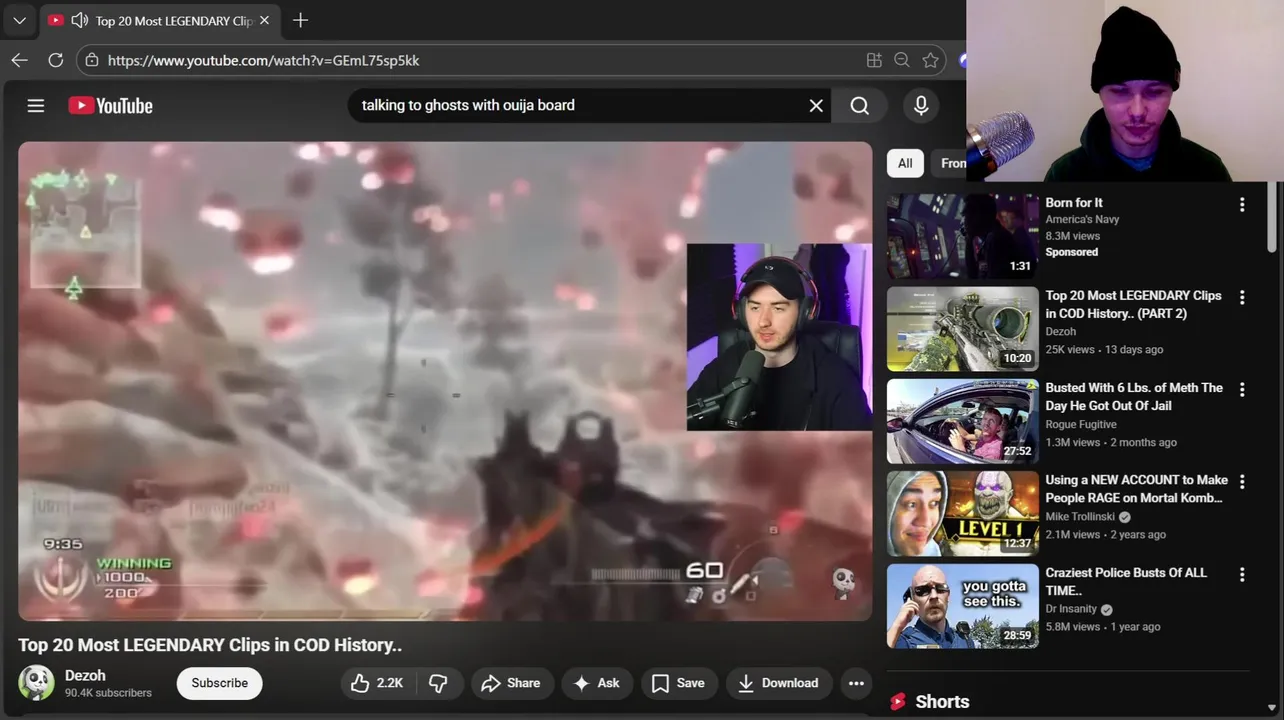Close the Top 20 Most LEGENDARY Clips tab
This screenshot has height=720, width=1284.
pos(264,20)
